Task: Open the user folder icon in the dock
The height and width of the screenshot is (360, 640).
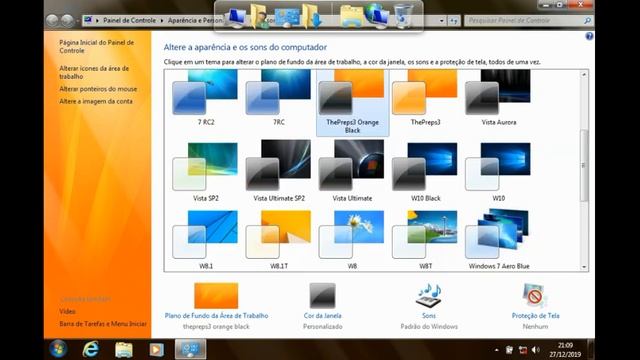Action: [x=260, y=16]
